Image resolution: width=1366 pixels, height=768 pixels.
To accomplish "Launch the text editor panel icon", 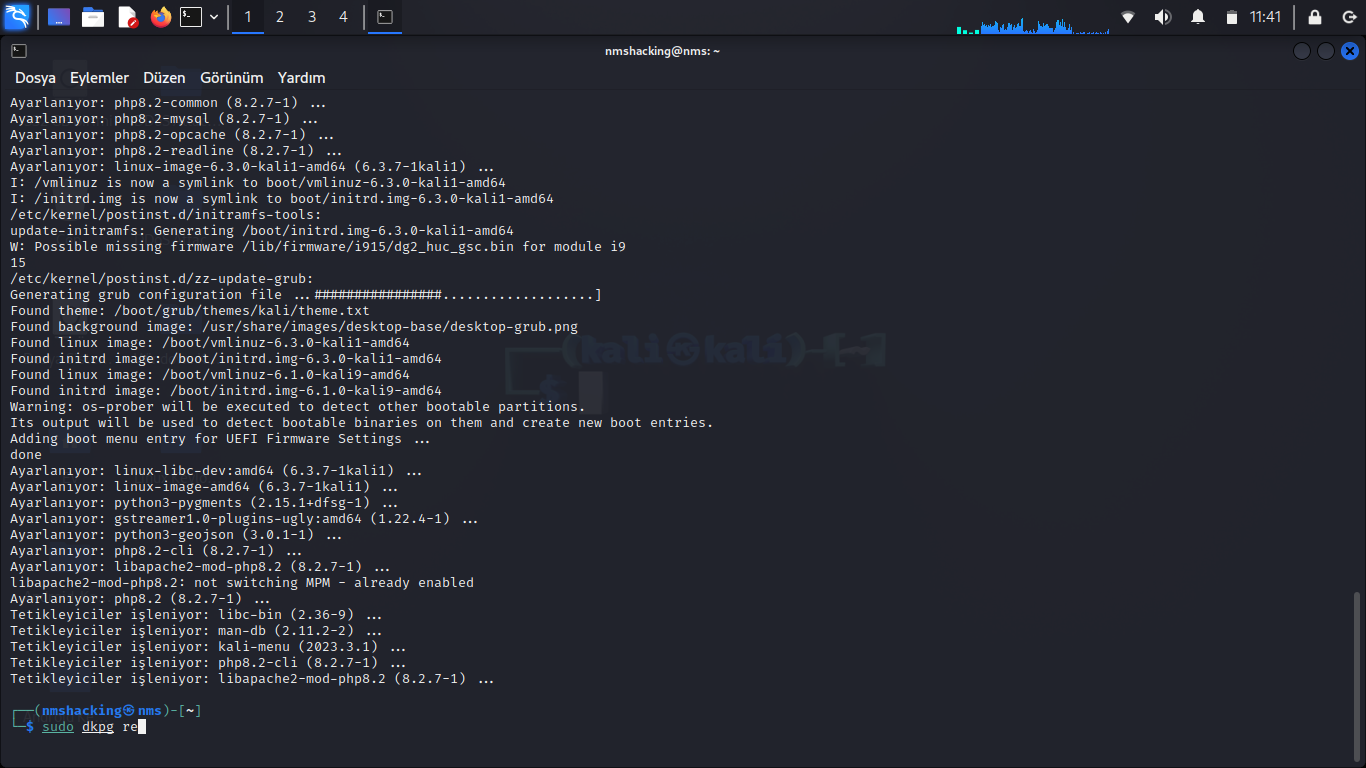I will 127,17.
